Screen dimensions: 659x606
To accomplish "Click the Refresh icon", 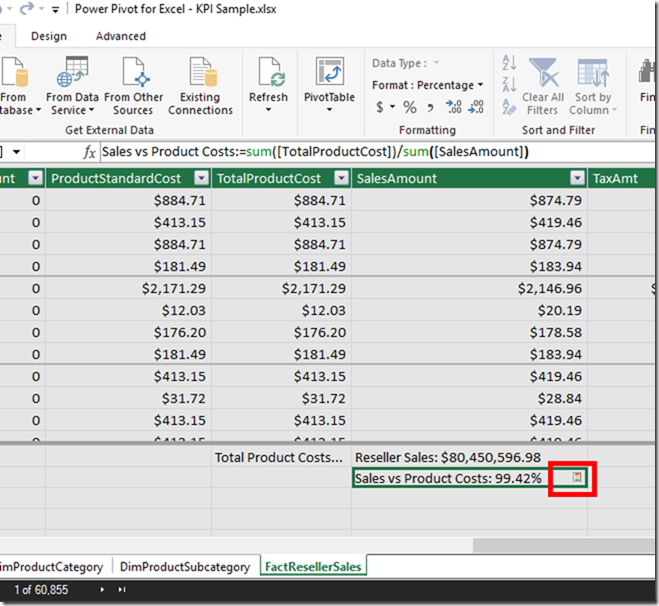I will click(271, 71).
